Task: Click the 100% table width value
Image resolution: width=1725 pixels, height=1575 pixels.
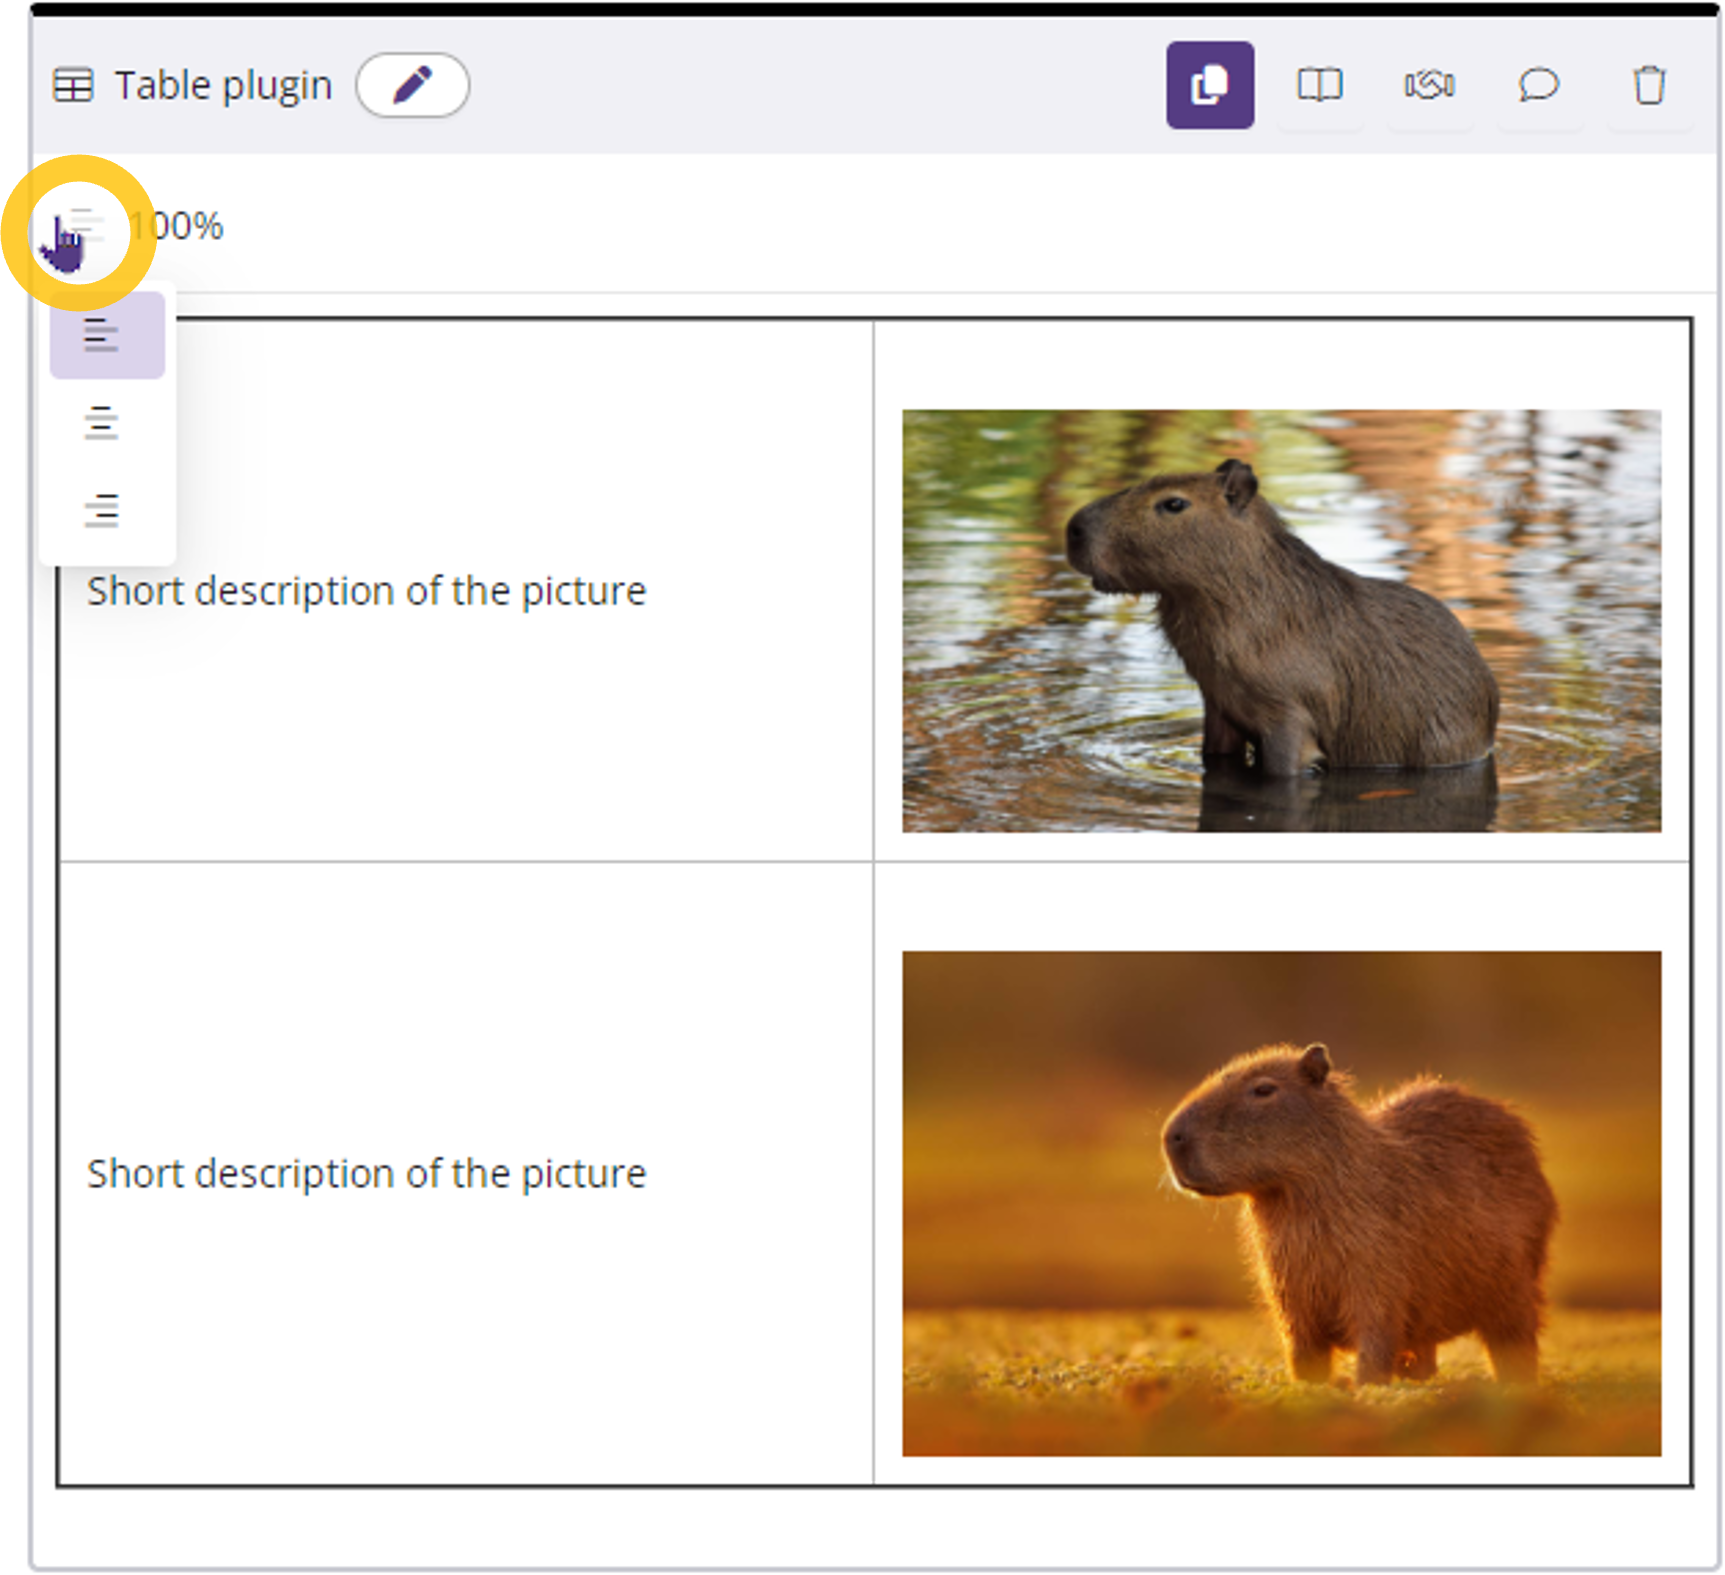Action: click(x=180, y=226)
